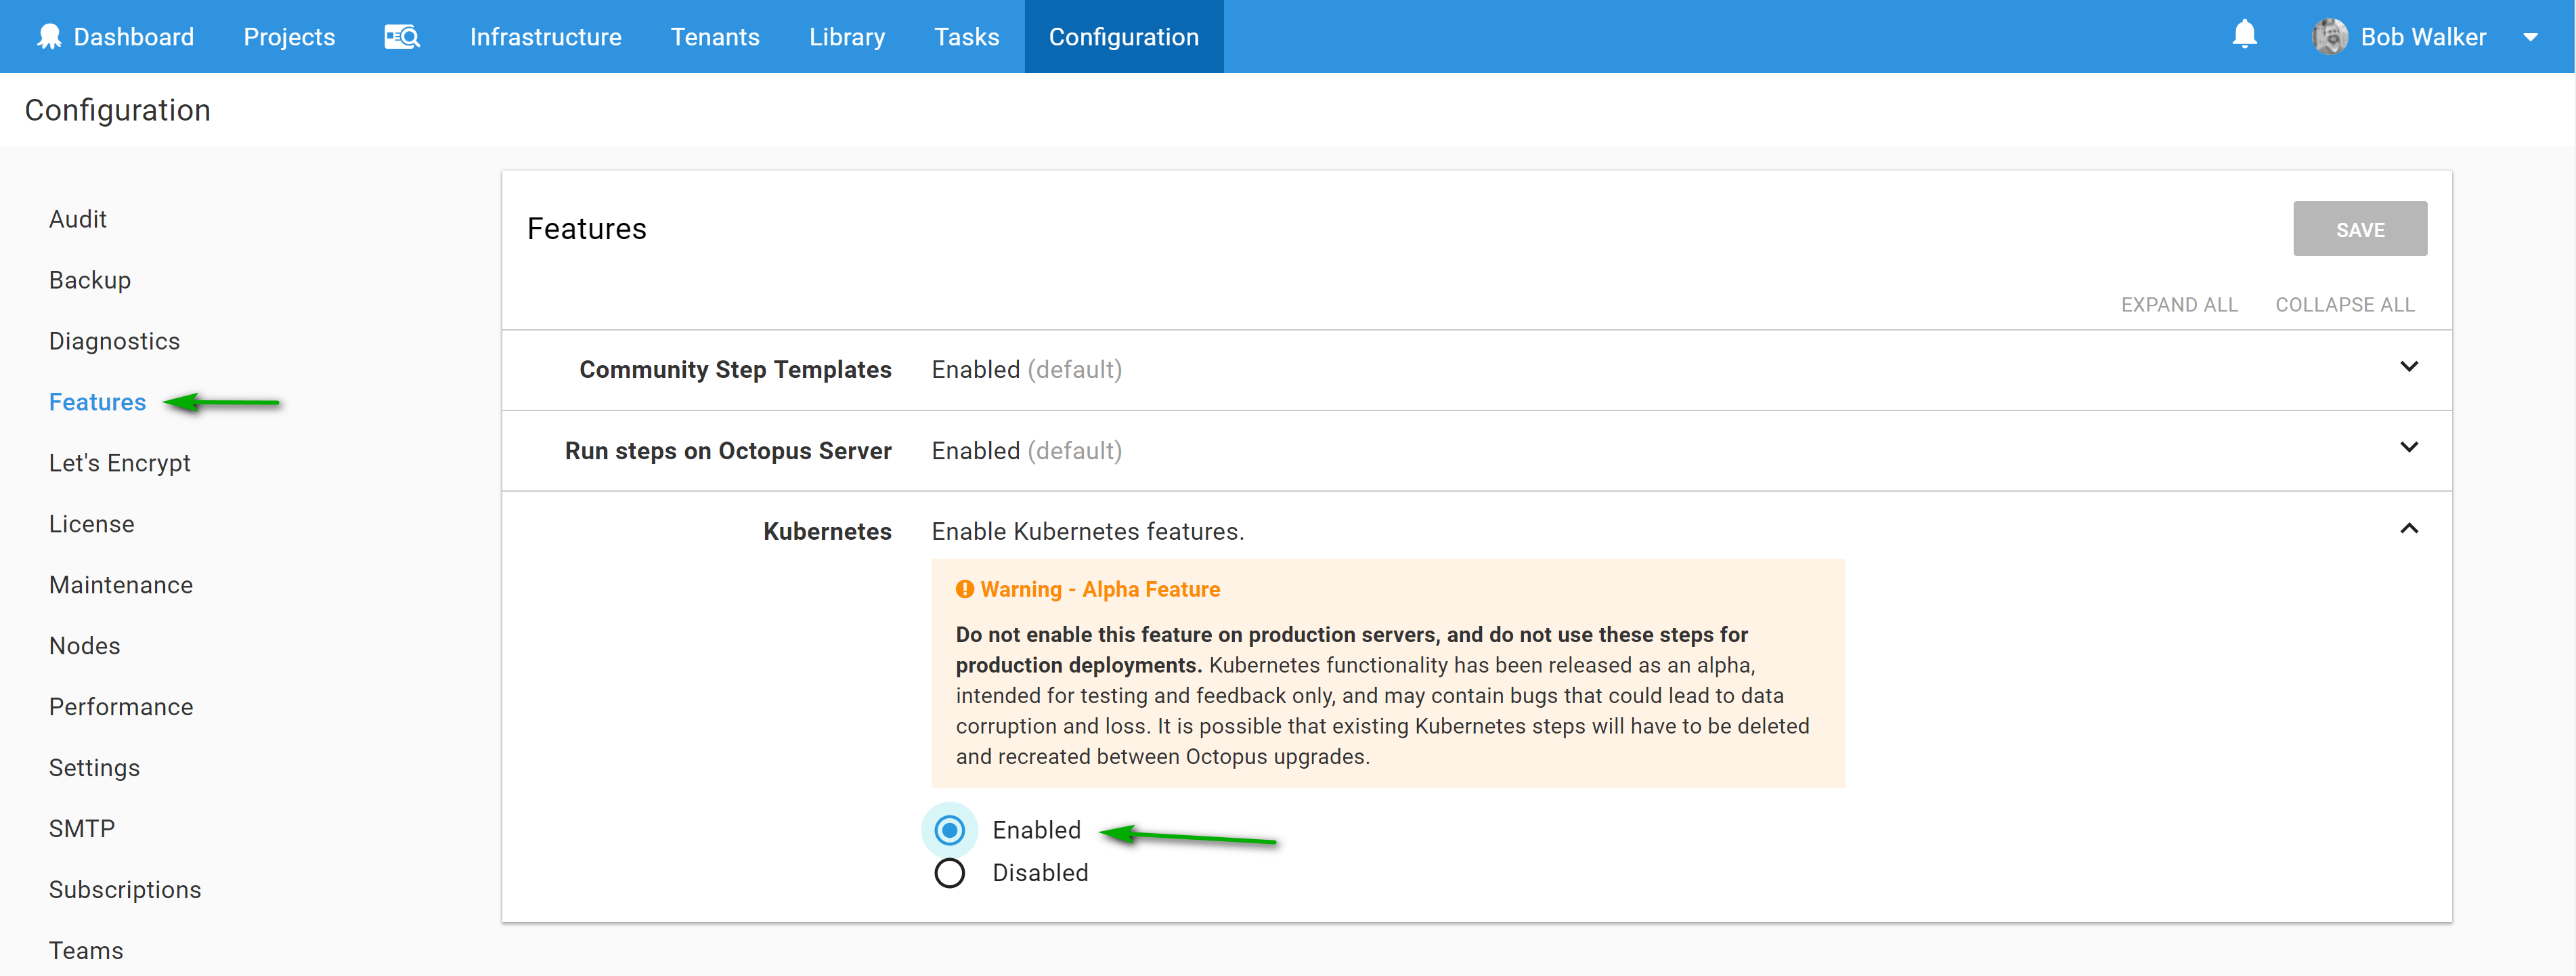This screenshot has width=2576, height=976.
Task: Select the Disabled Kubernetes radio button
Action: pyautogui.click(x=949, y=873)
